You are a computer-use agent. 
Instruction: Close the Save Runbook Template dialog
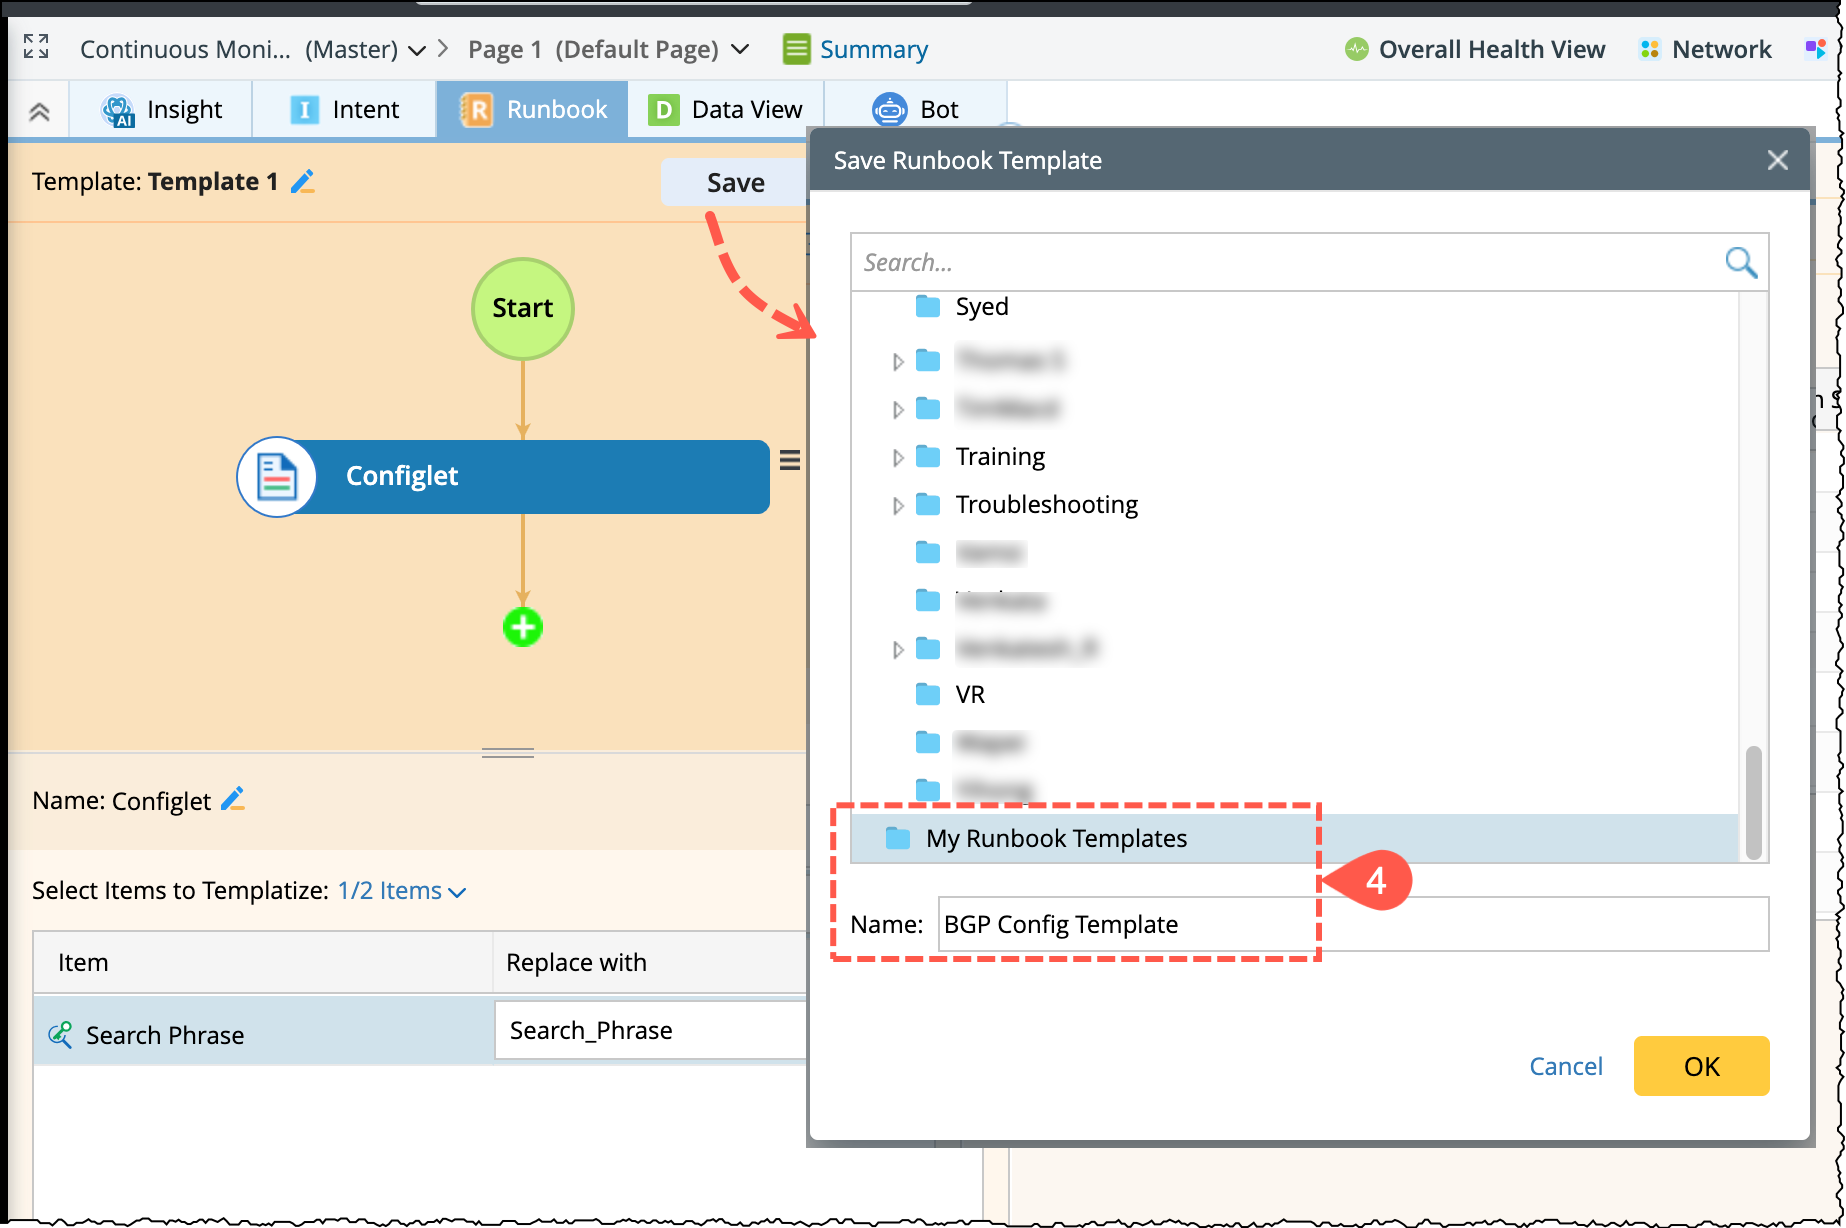click(1777, 160)
